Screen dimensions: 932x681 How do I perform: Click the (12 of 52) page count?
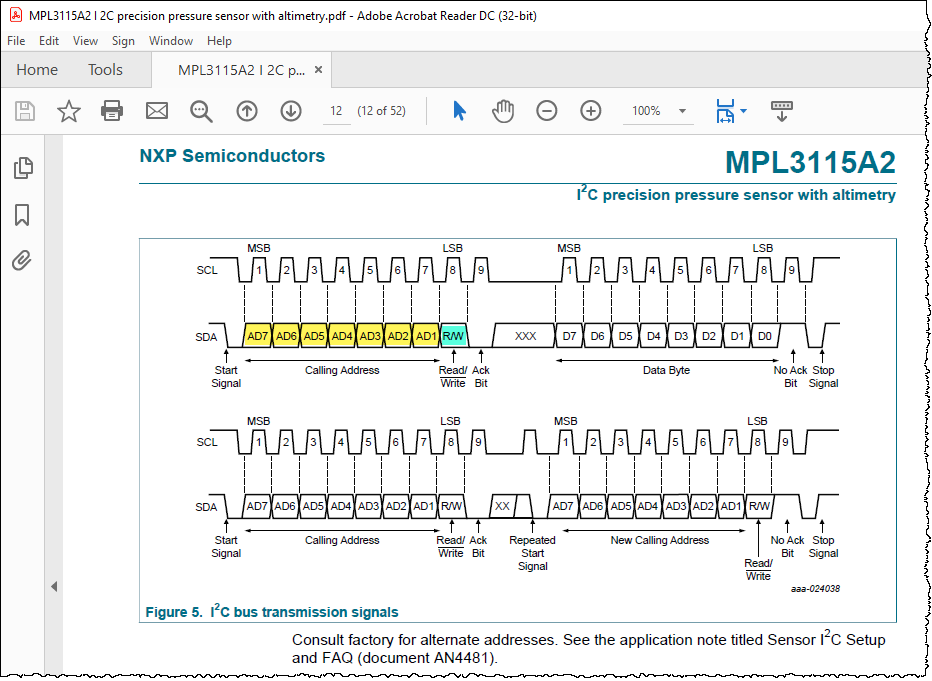382,111
